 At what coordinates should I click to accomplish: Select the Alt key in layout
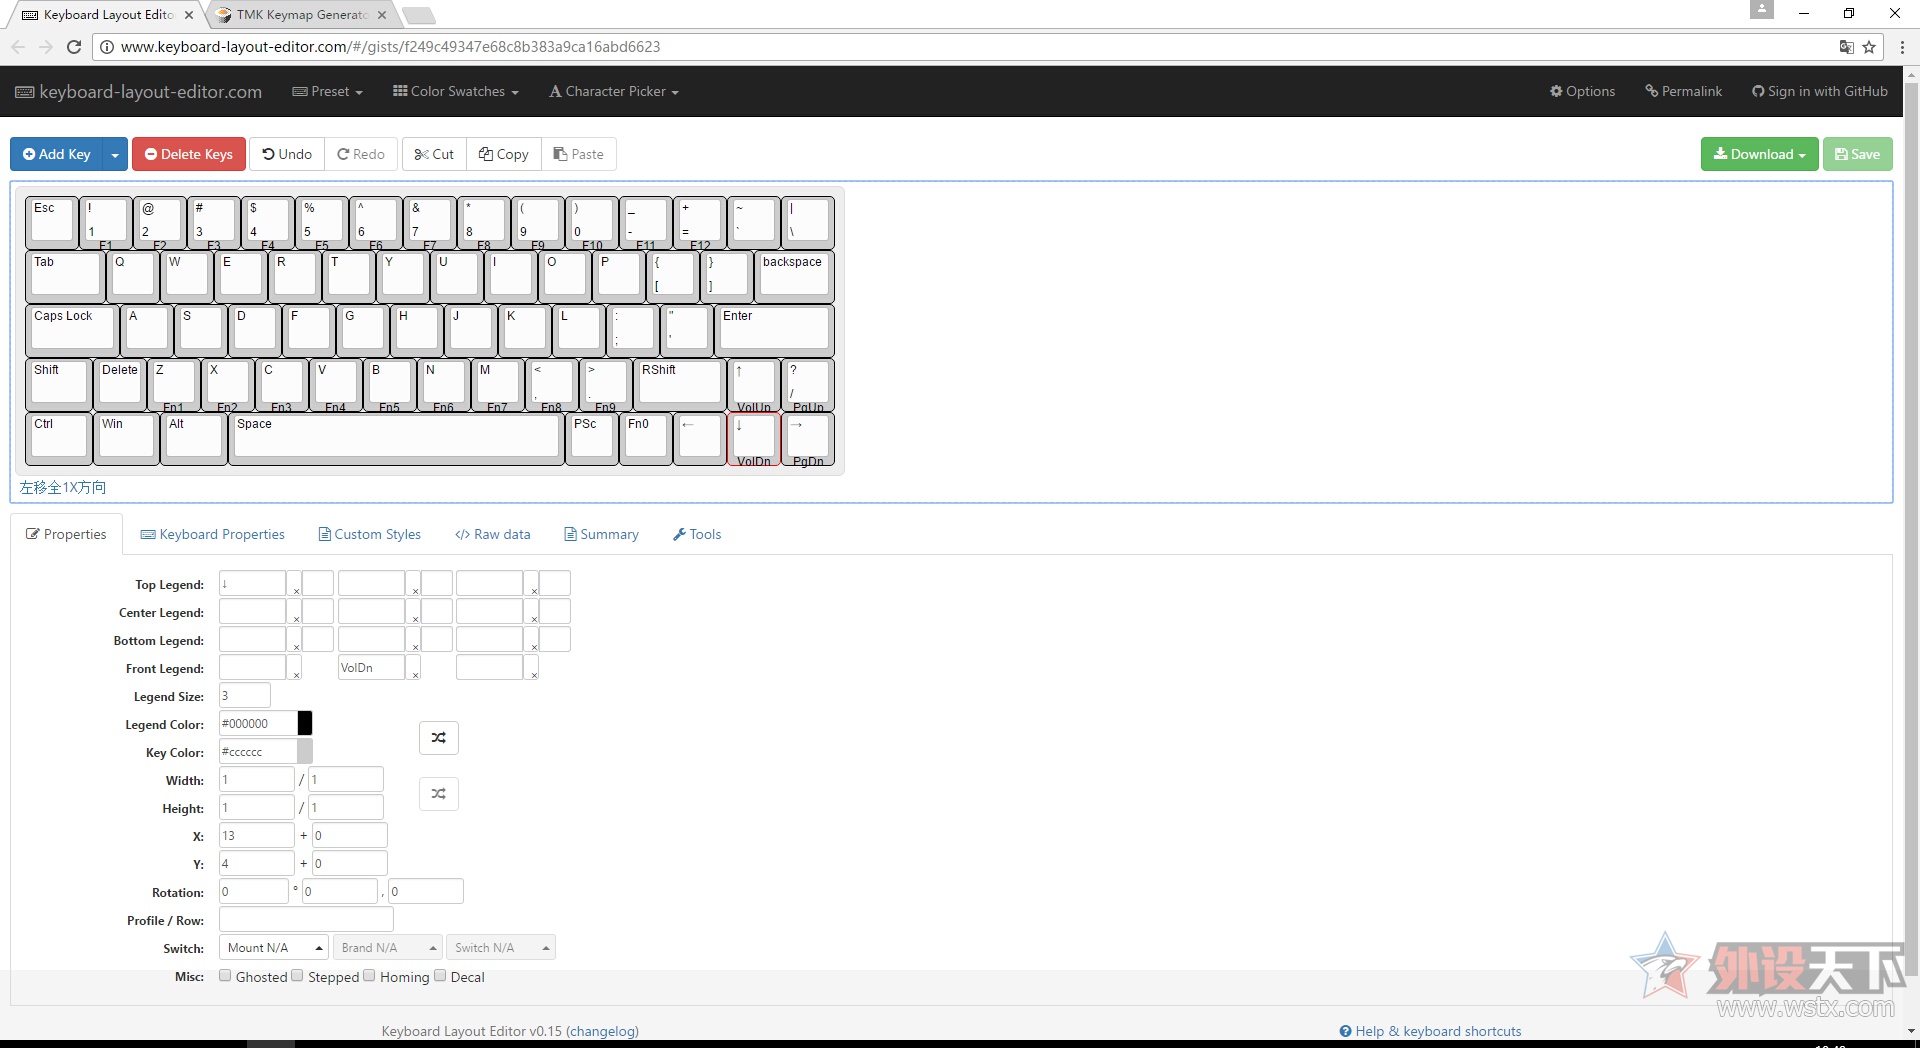click(x=194, y=438)
